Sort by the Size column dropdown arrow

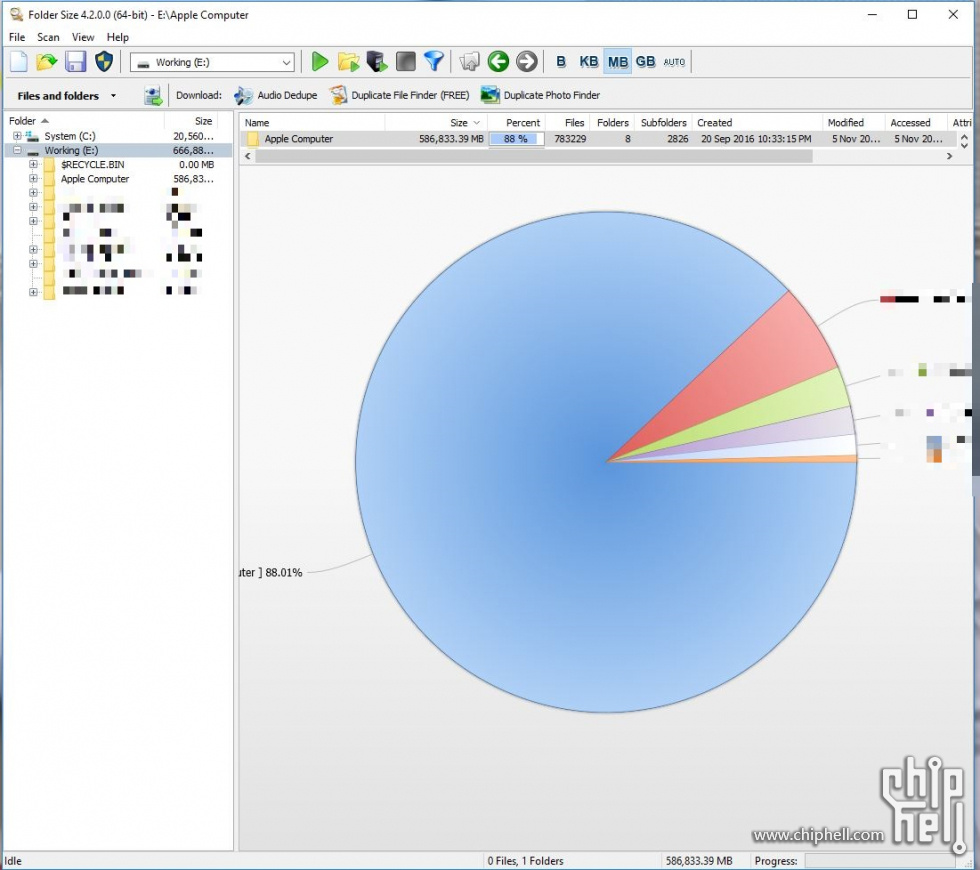coord(476,122)
